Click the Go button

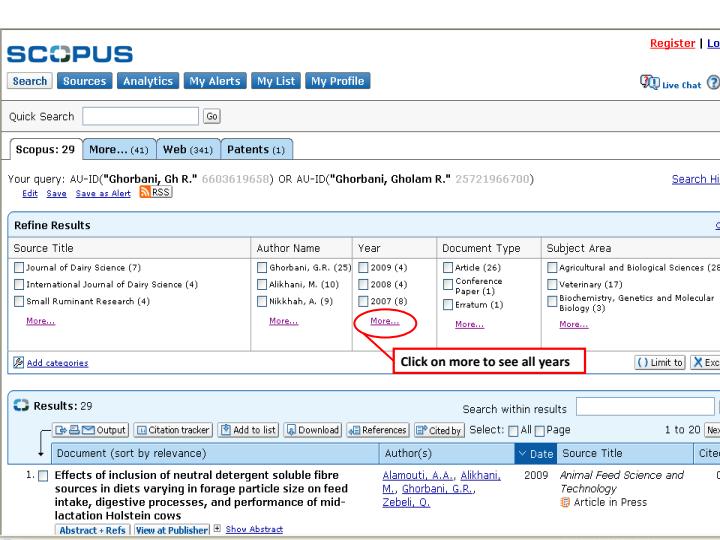(212, 116)
